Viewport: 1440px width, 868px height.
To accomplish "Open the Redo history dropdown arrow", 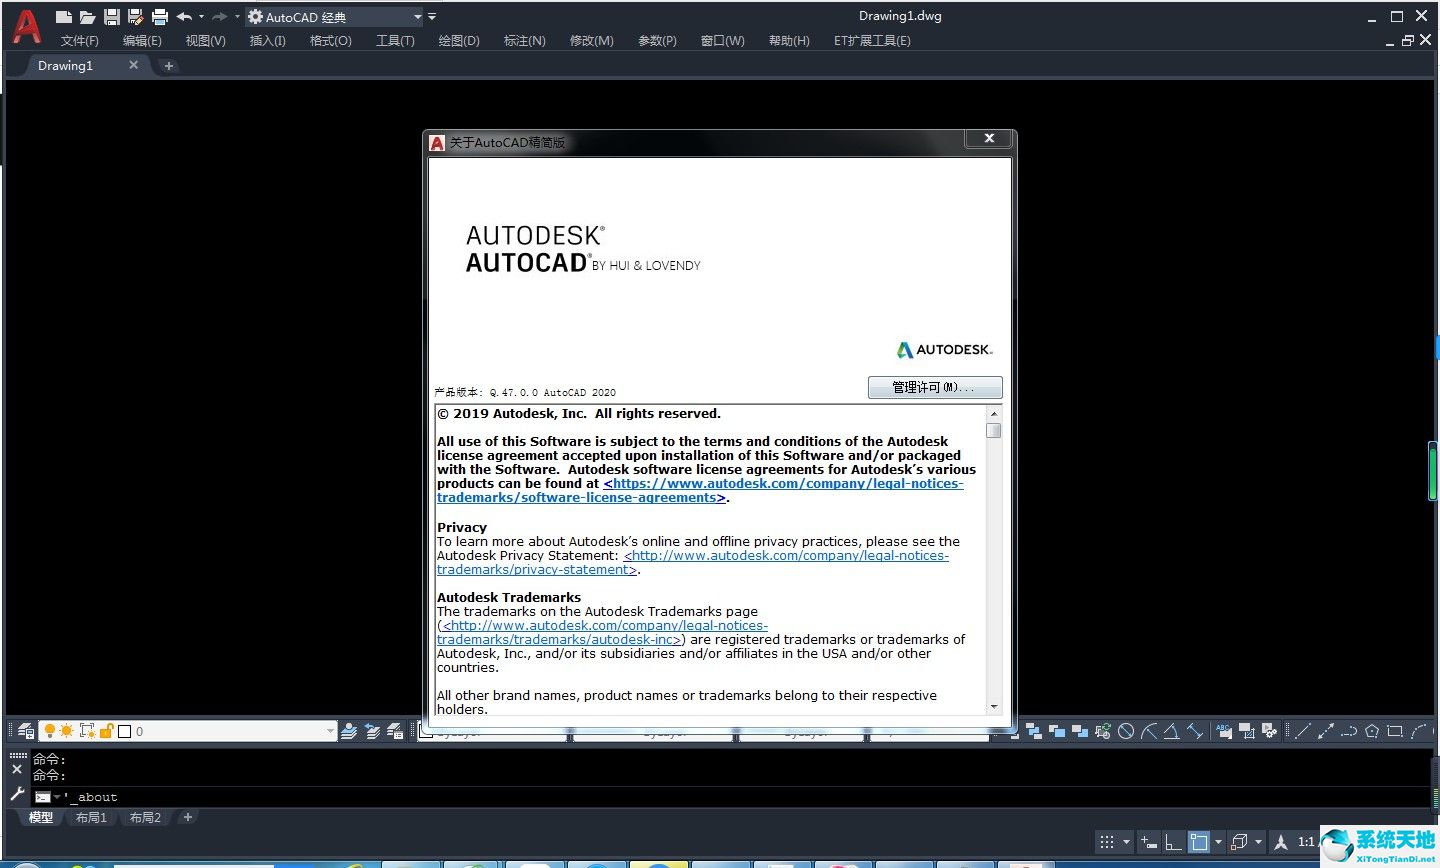I will point(237,17).
